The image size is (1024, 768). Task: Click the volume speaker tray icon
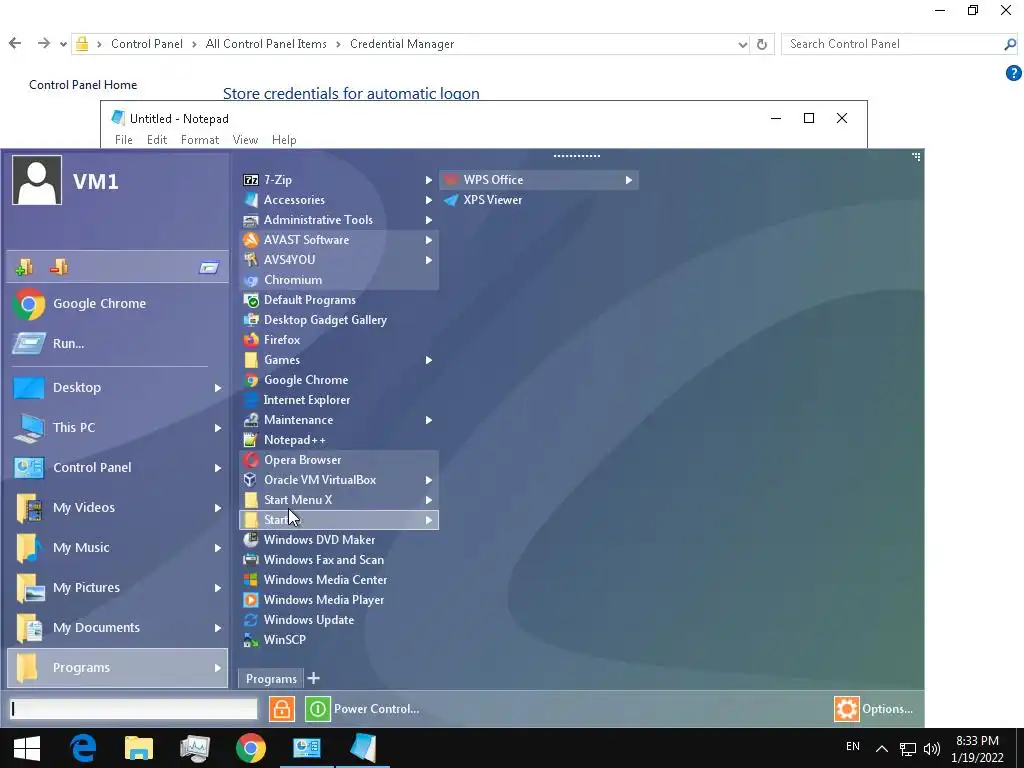(932, 748)
